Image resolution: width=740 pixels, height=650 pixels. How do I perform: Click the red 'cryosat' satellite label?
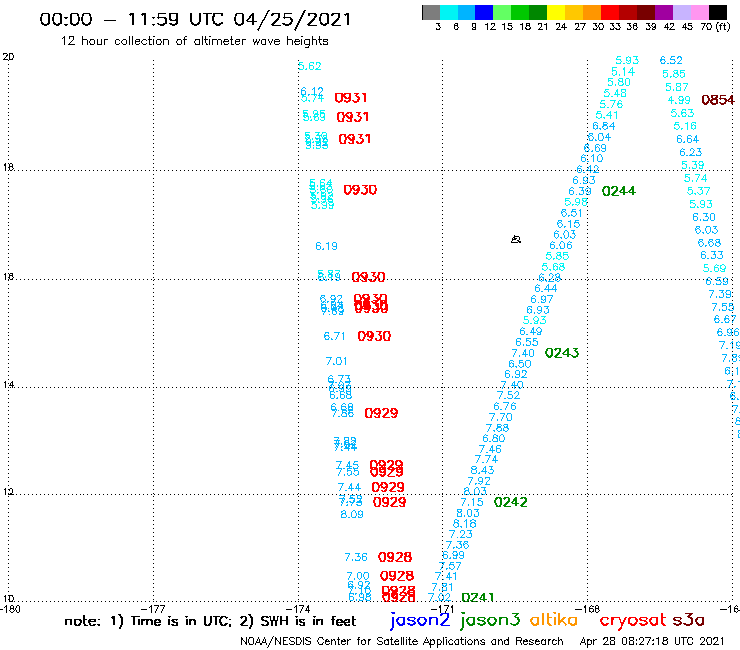(x=633, y=620)
